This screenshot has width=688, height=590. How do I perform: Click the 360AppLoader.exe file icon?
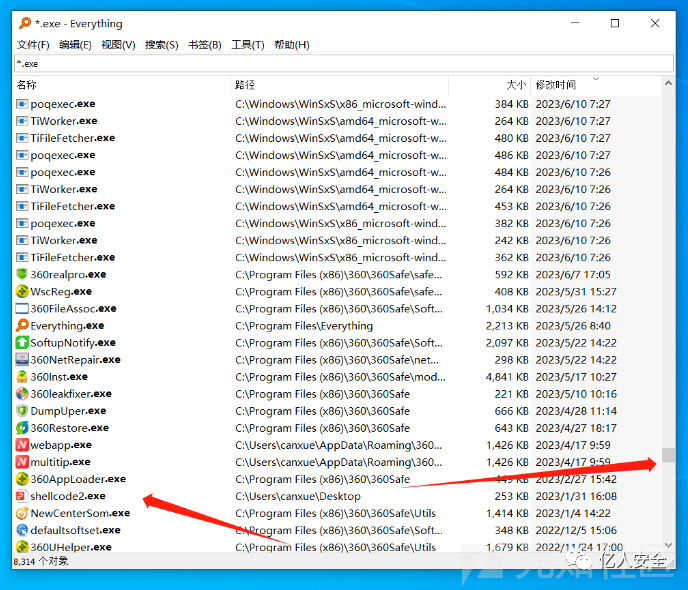(x=22, y=479)
